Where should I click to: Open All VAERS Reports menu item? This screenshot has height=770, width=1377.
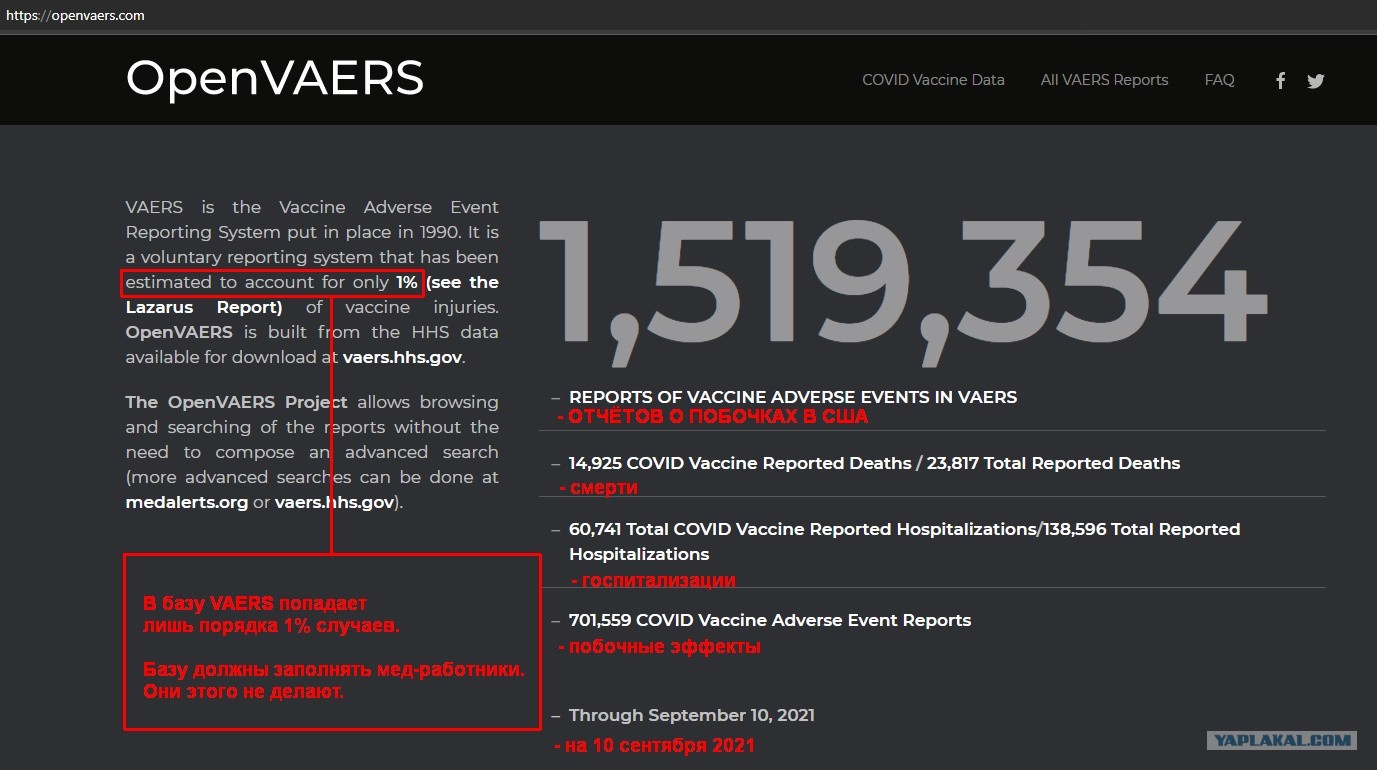tap(1104, 80)
